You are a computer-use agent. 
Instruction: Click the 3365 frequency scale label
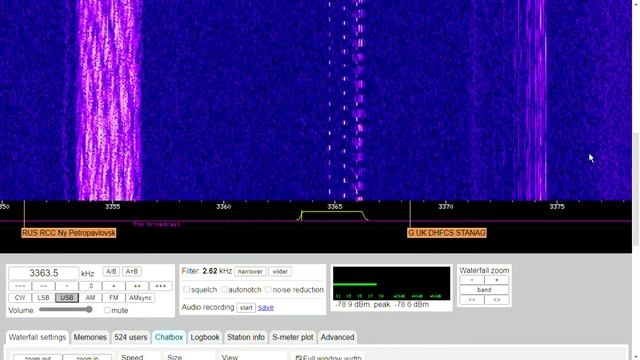[335, 207]
